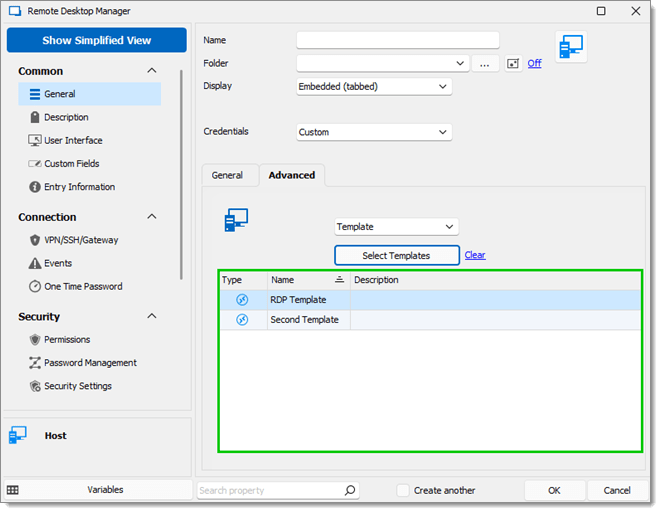Click the Security Settings gear-shield icon
The image size is (661, 513).
pos(35,386)
